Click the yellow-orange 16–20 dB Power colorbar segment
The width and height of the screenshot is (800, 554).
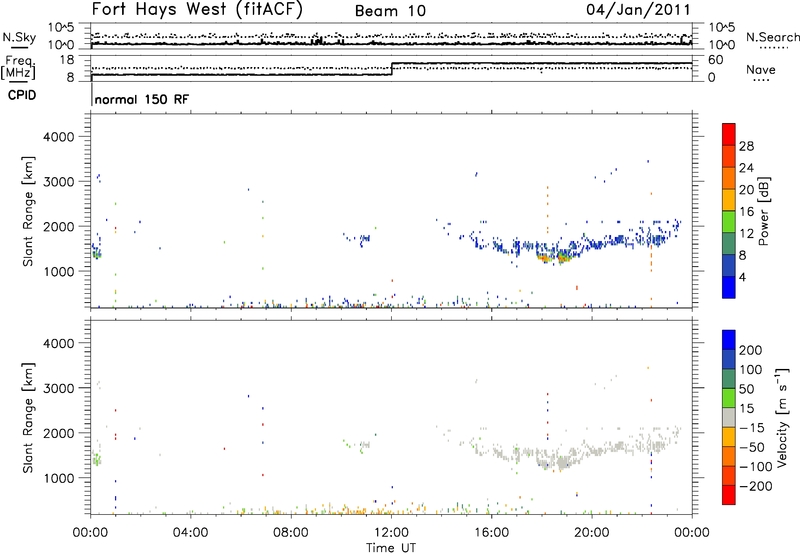pos(729,199)
